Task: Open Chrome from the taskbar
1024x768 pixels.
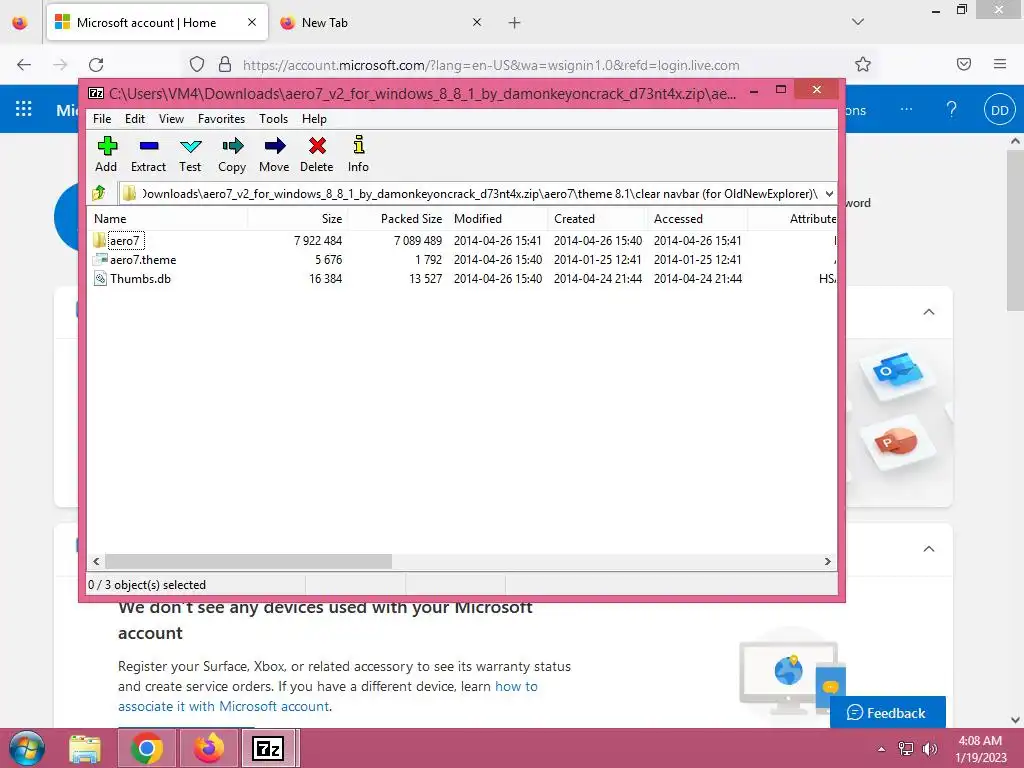Action: [x=147, y=749]
